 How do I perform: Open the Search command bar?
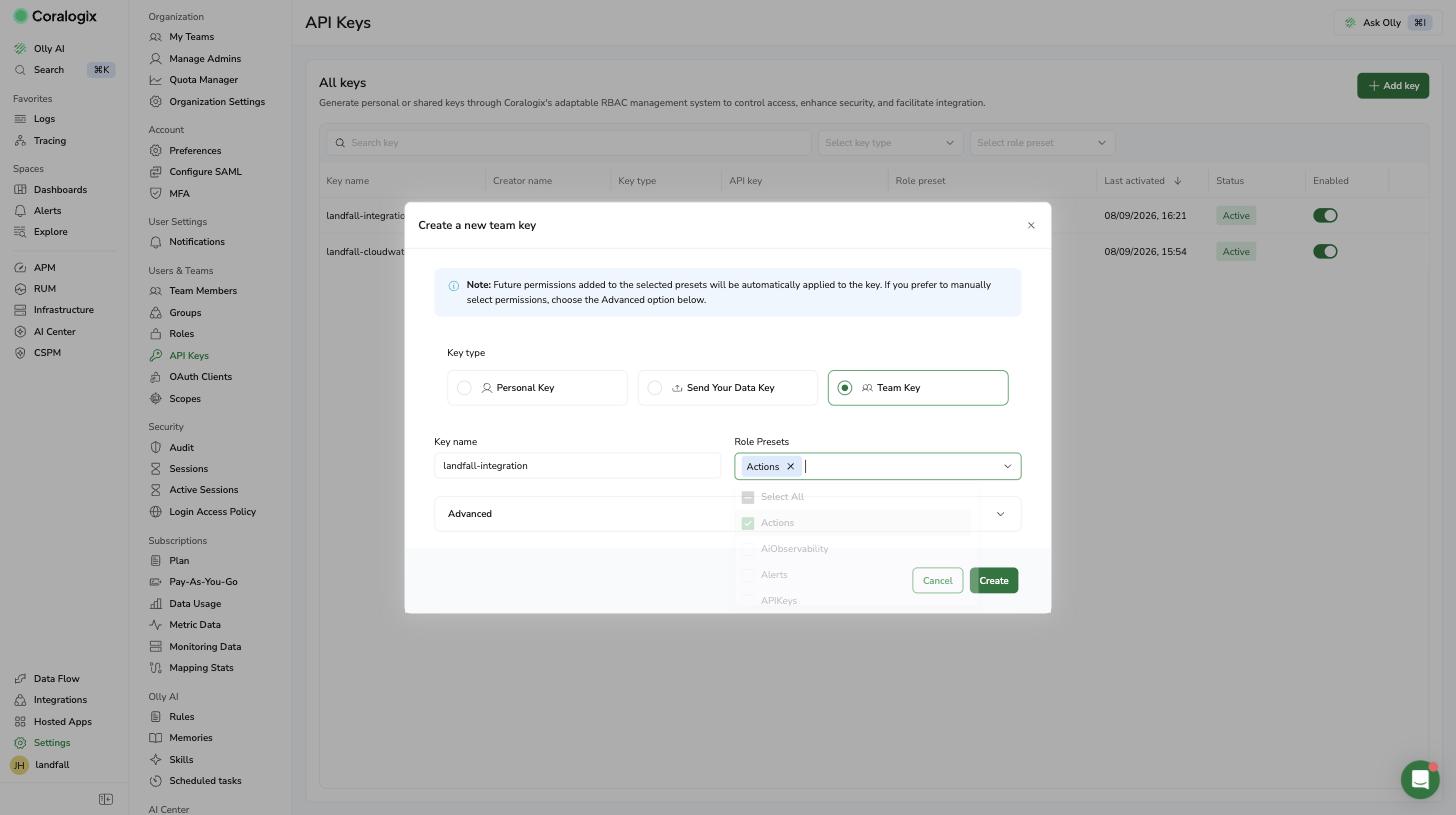click(64, 70)
